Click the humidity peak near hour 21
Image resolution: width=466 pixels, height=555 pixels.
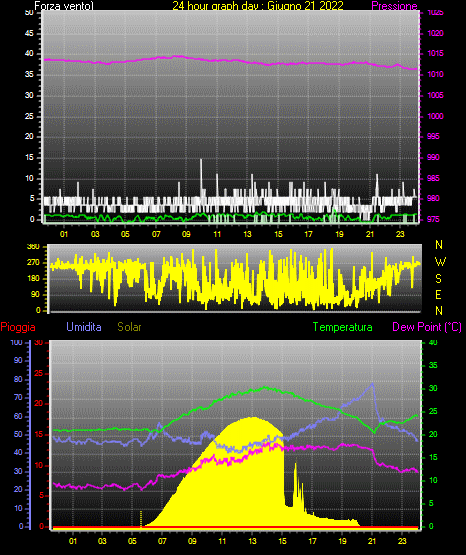click(372, 384)
